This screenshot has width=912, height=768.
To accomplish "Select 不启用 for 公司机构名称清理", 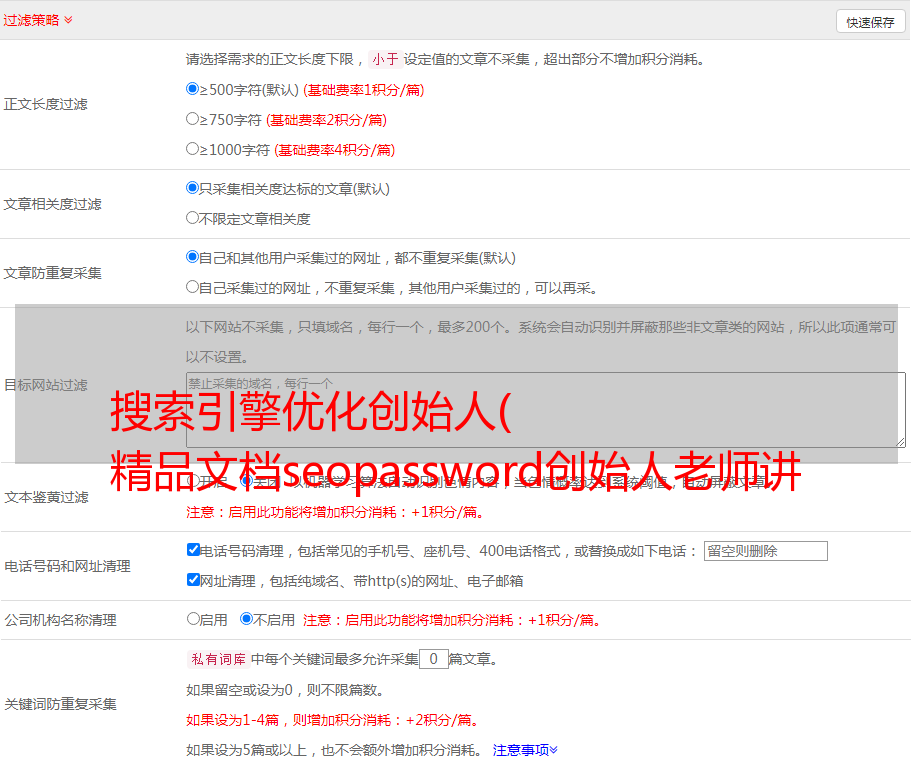I will (x=246, y=619).
